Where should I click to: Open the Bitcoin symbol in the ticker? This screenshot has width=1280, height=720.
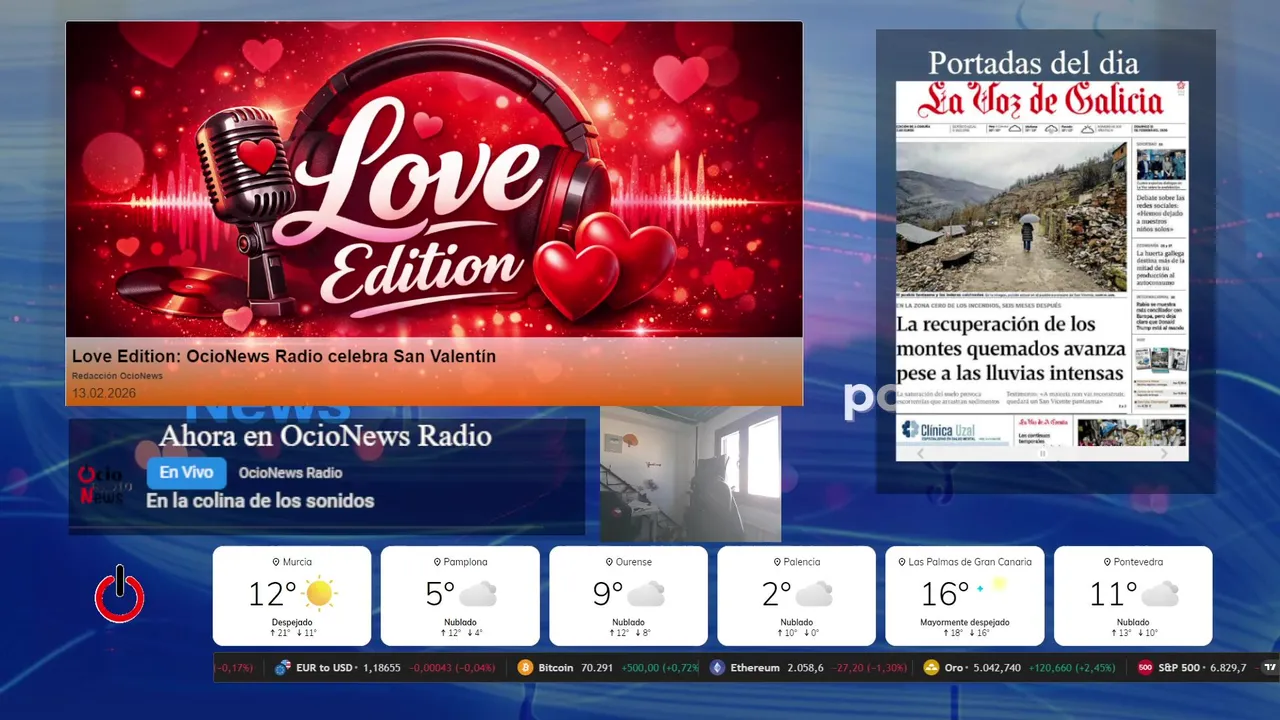[555, 667]
